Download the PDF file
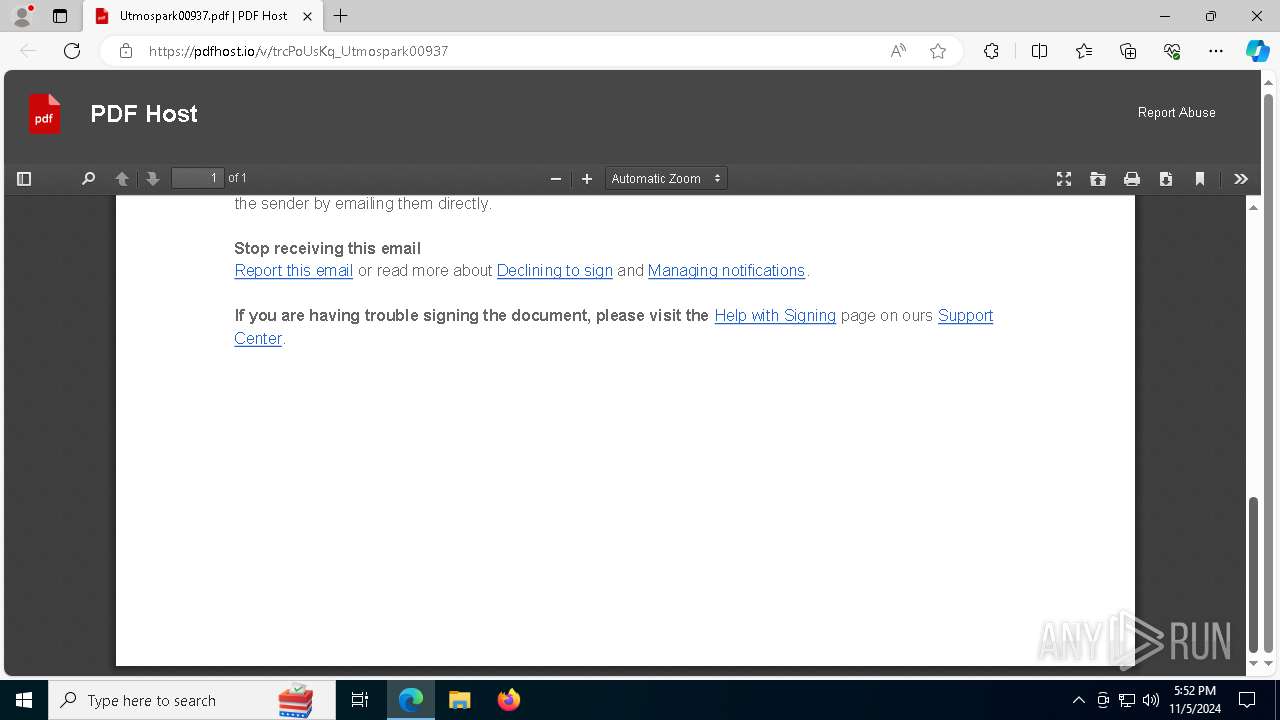The width and height of the screenshot is (1280, 720). (1166, 179)
